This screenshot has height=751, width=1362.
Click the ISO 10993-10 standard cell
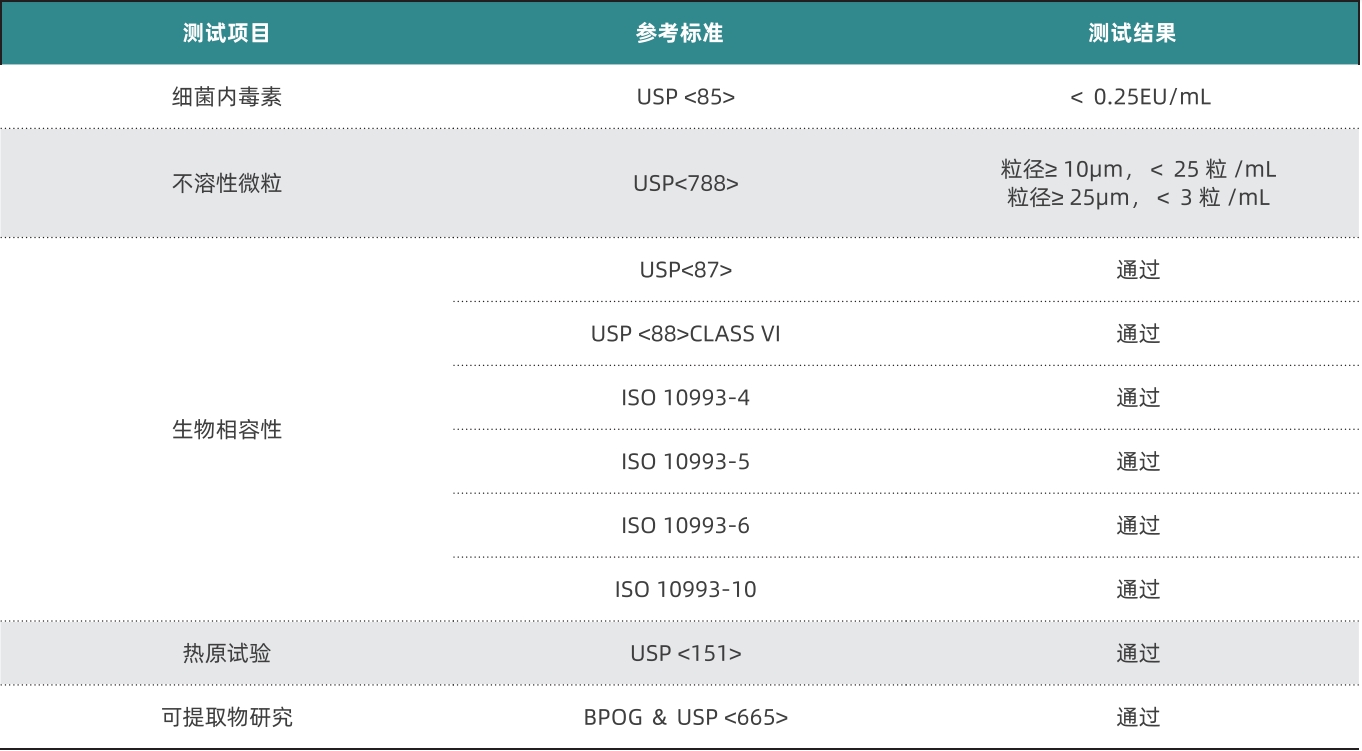(686, 589)
